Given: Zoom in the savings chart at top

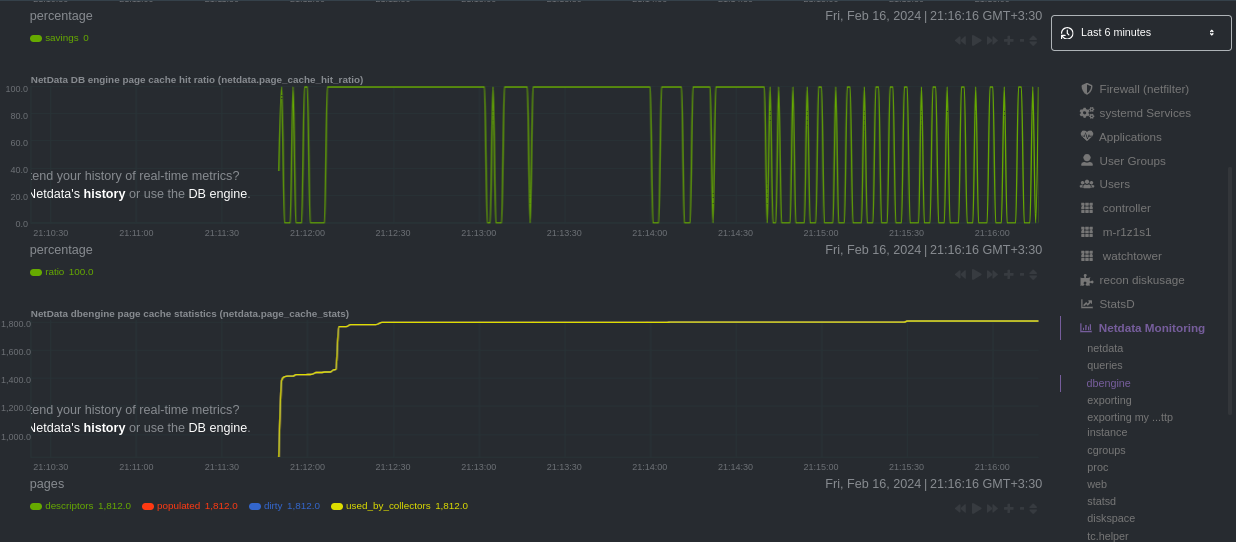Looking at the screenshot, I should (1008, 40).
